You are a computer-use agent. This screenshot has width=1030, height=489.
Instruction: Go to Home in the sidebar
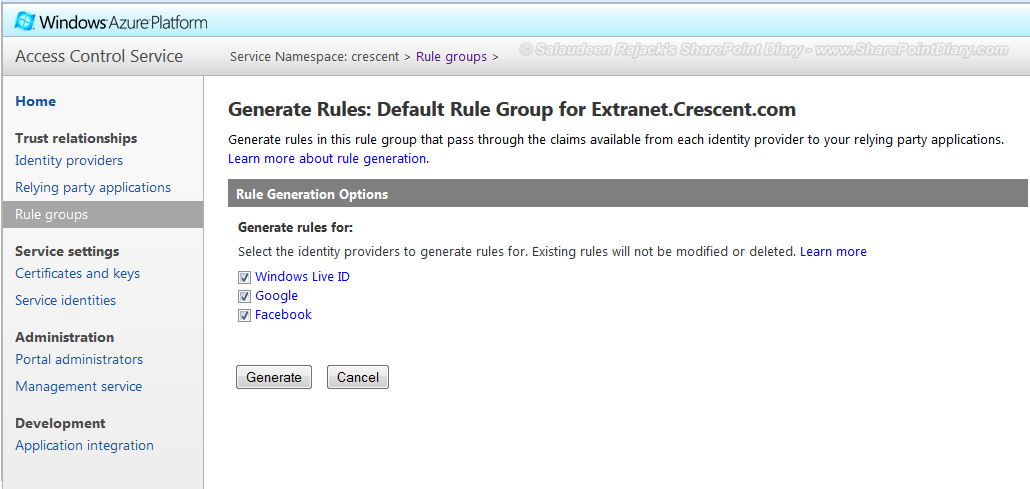tap(35, 101)
